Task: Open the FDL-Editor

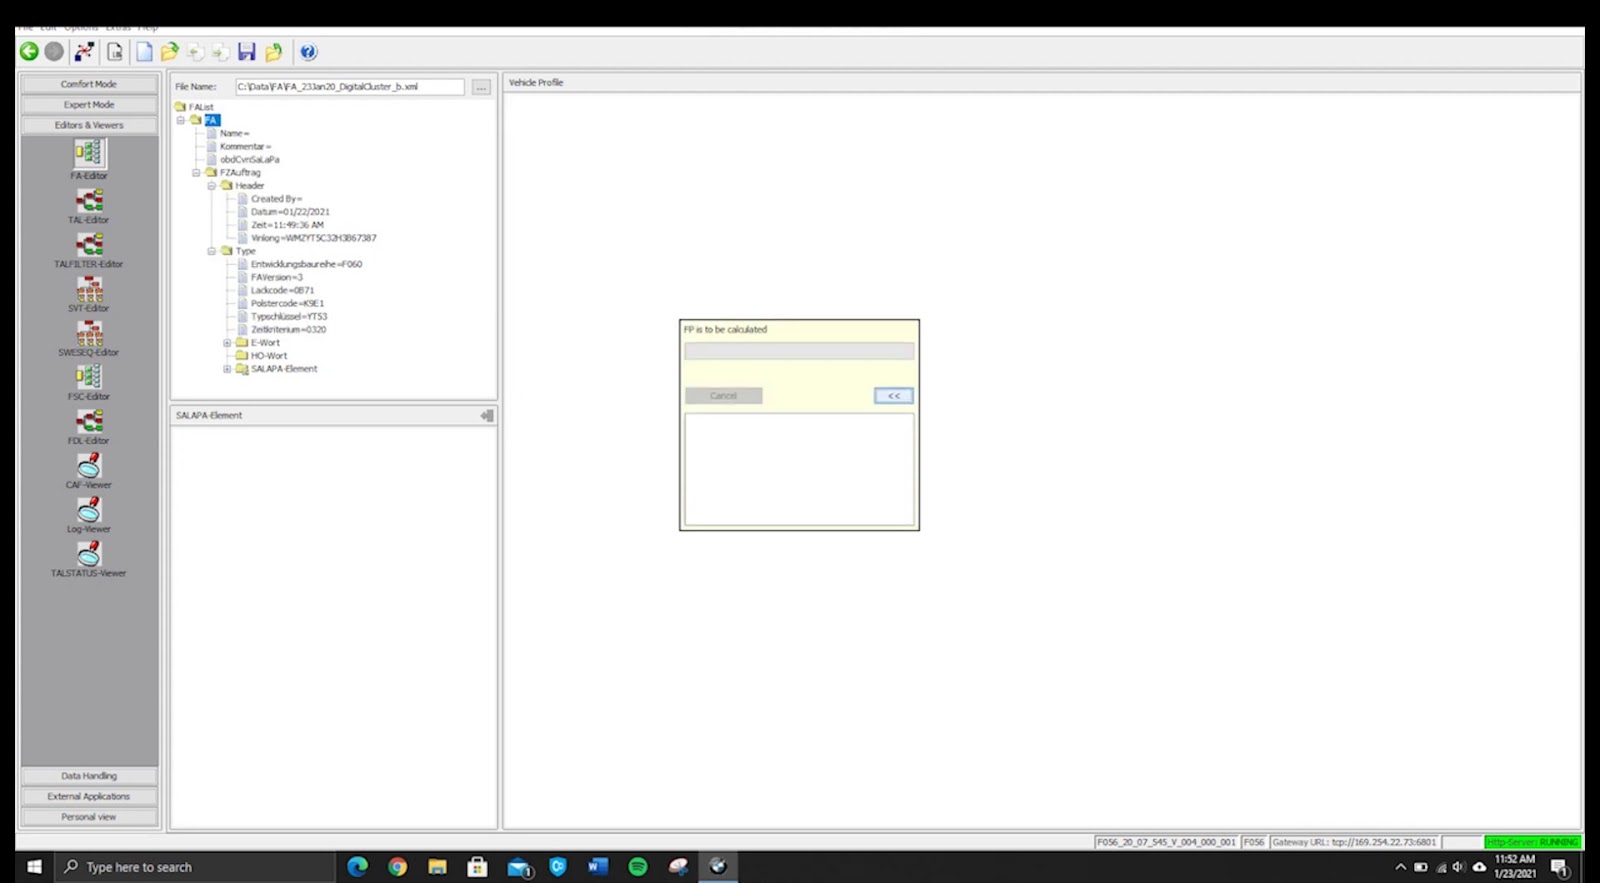Action: 89,426
